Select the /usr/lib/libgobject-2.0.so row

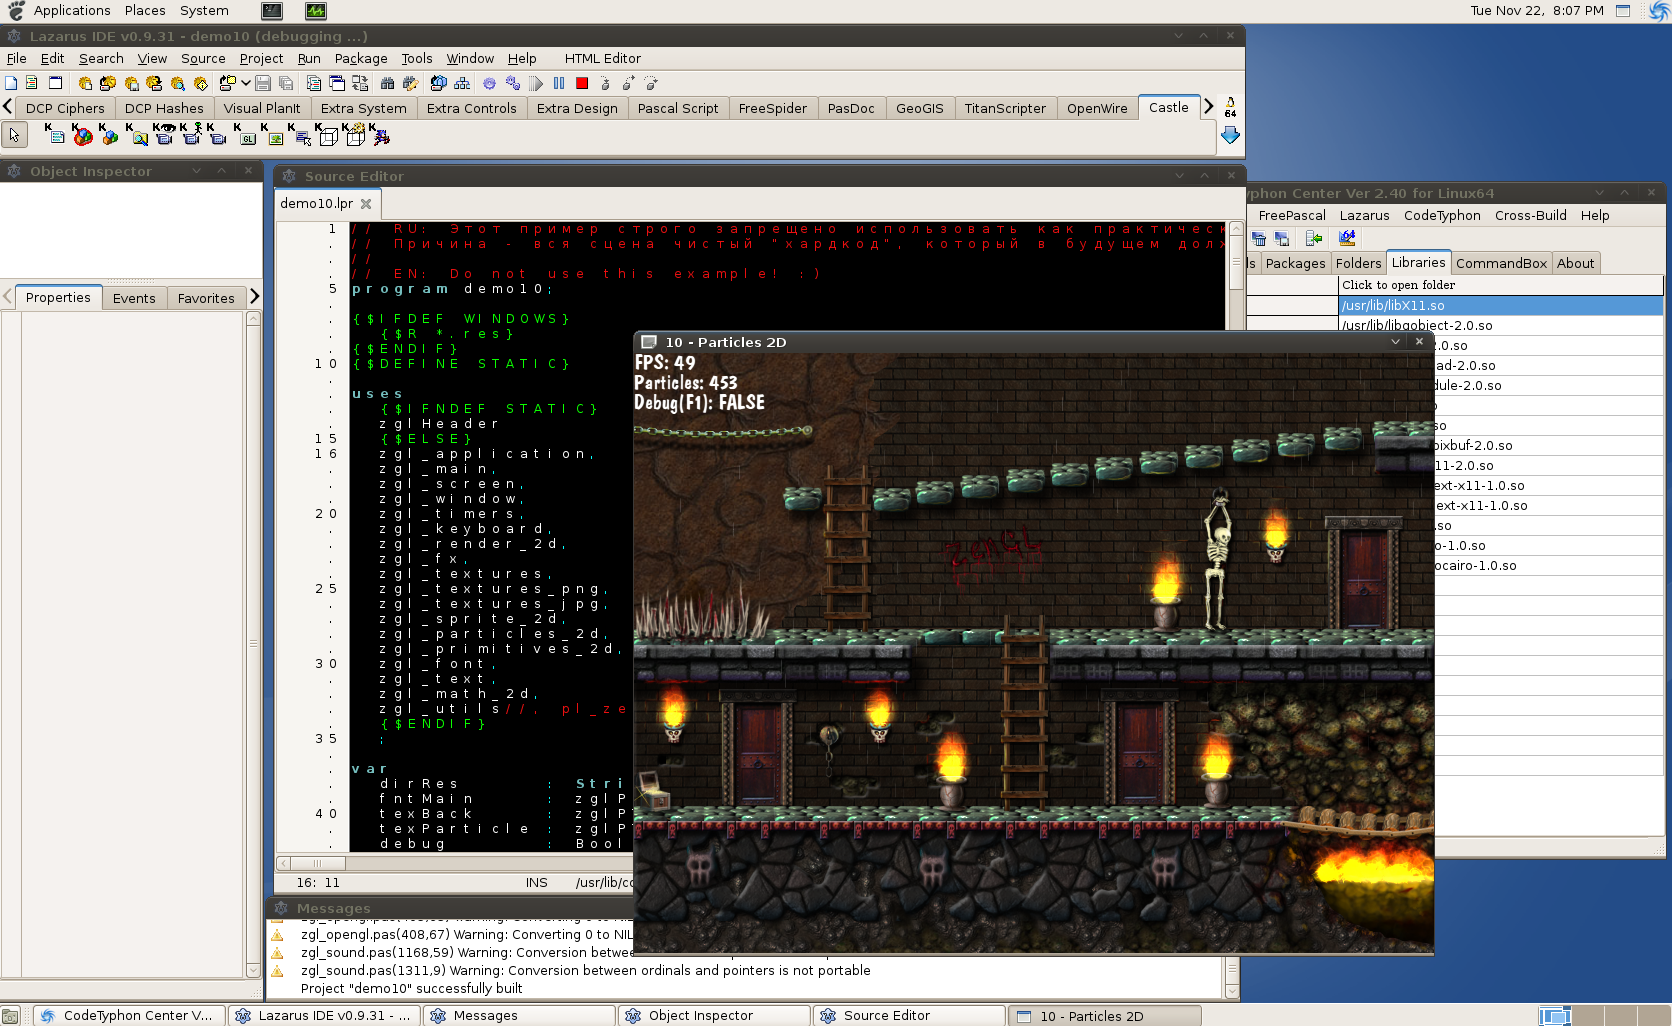coord(1501,325)
